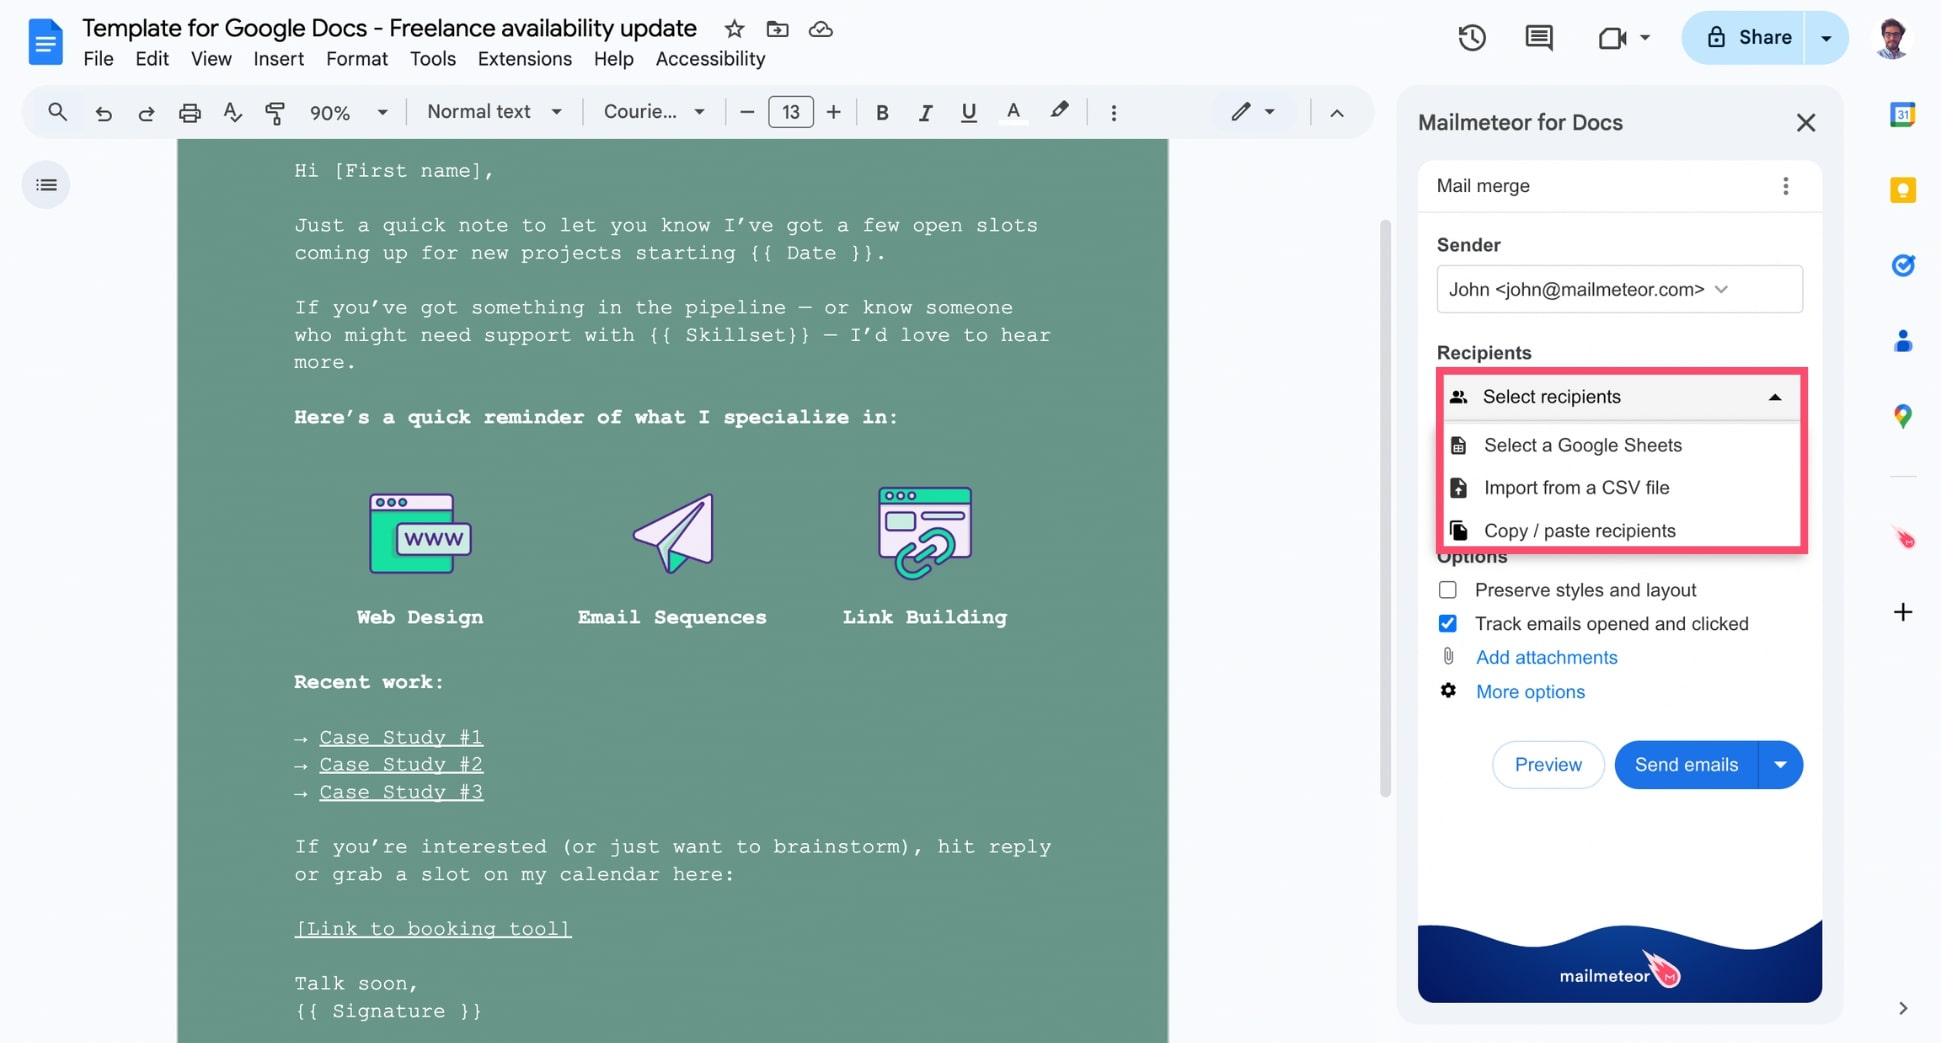Open the Normal text style dropdown

[494, 112]
